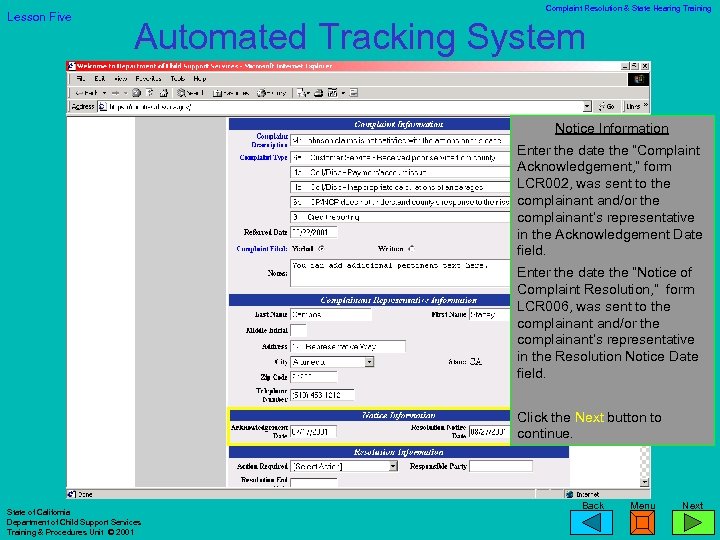Open the Favorites toolbar button

(231, 93)
